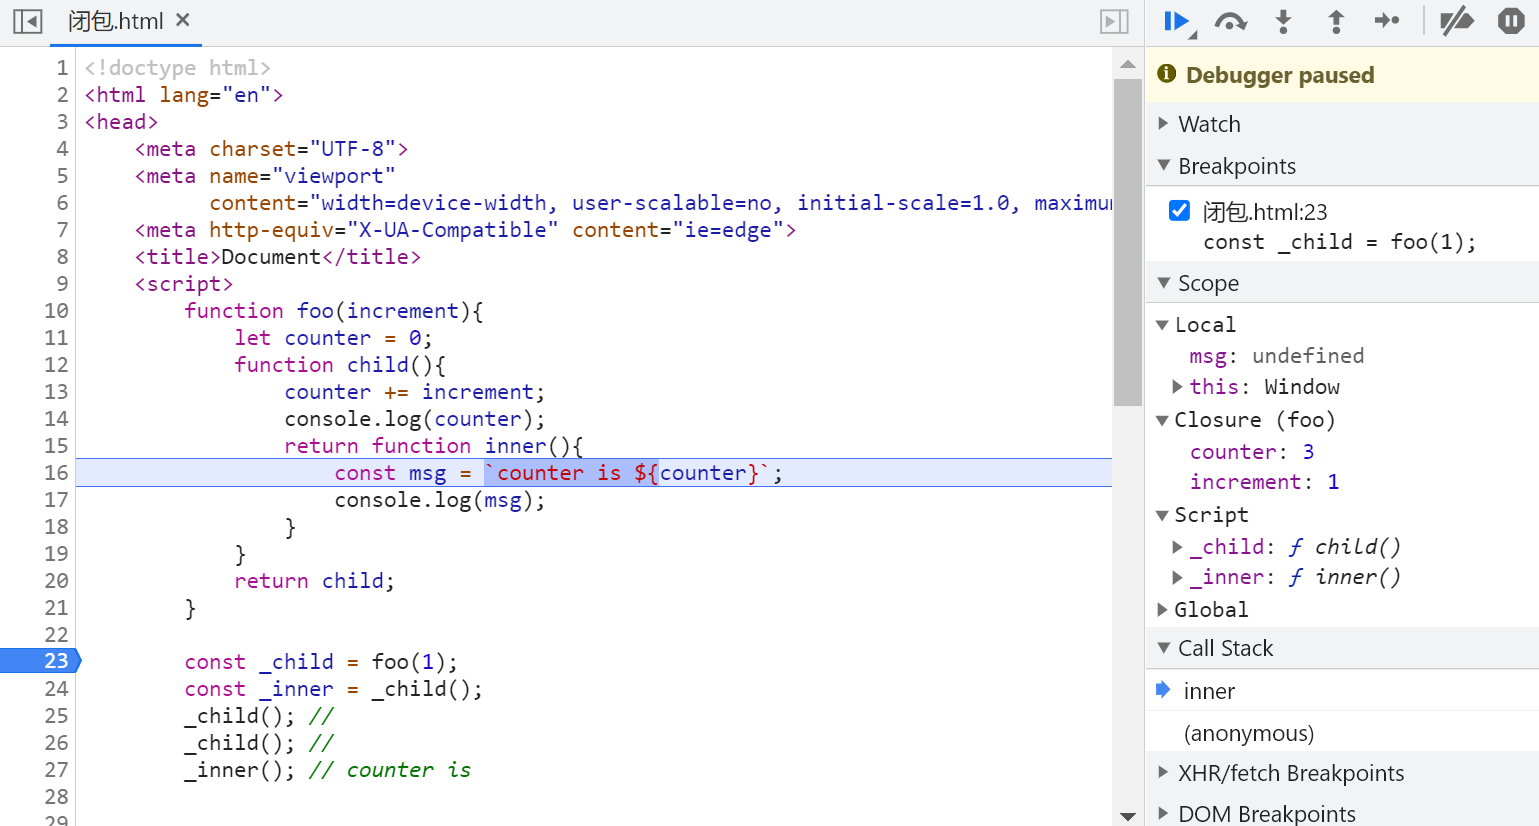Expand the Watch section
This screenshot has height=826, width=1539.
click(1209, 124)
